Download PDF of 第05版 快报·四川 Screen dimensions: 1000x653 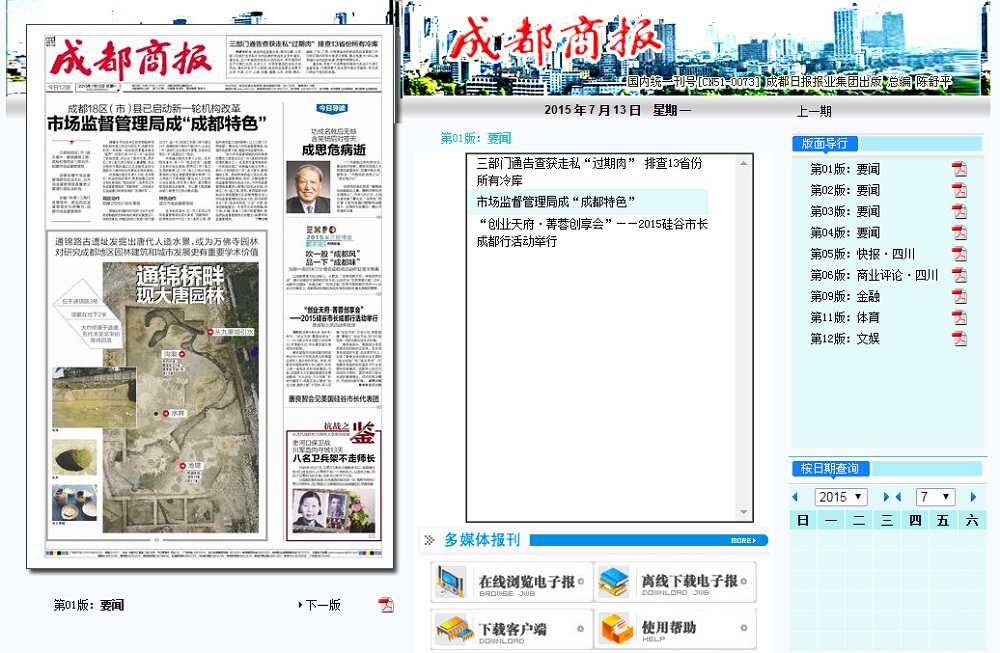click(959, 254)
